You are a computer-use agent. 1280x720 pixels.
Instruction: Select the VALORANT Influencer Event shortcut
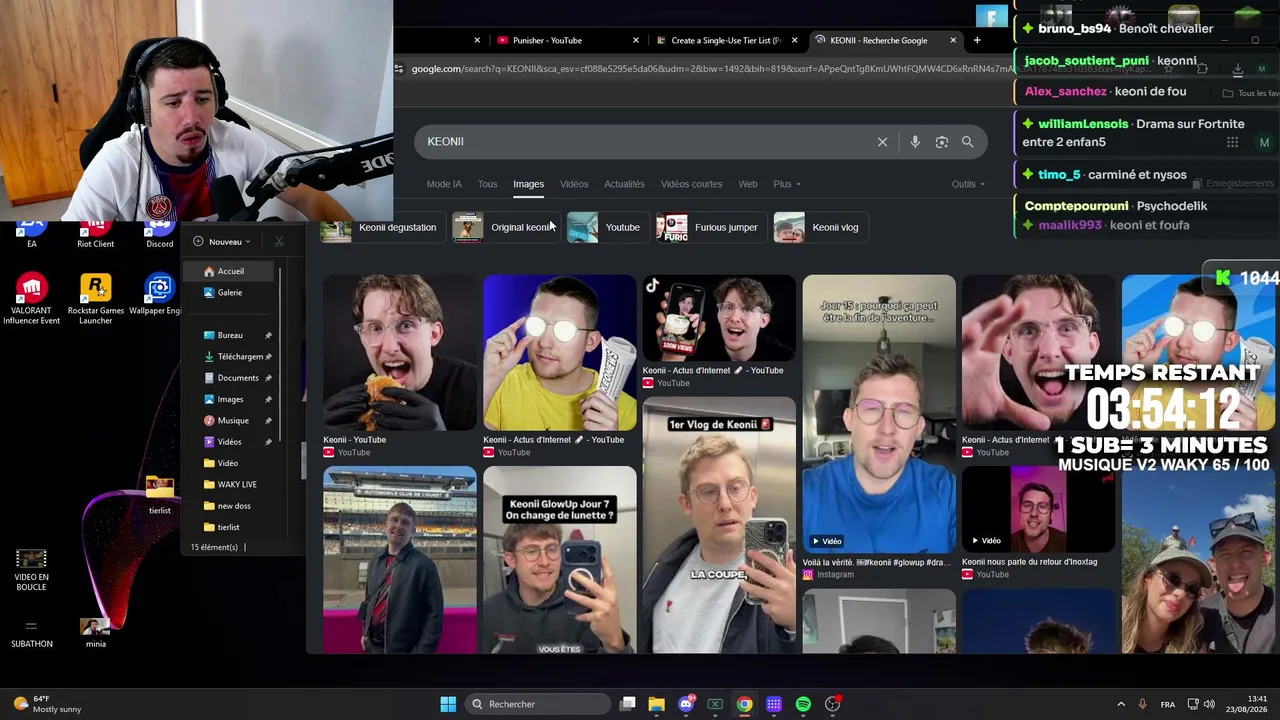[32, 298]
